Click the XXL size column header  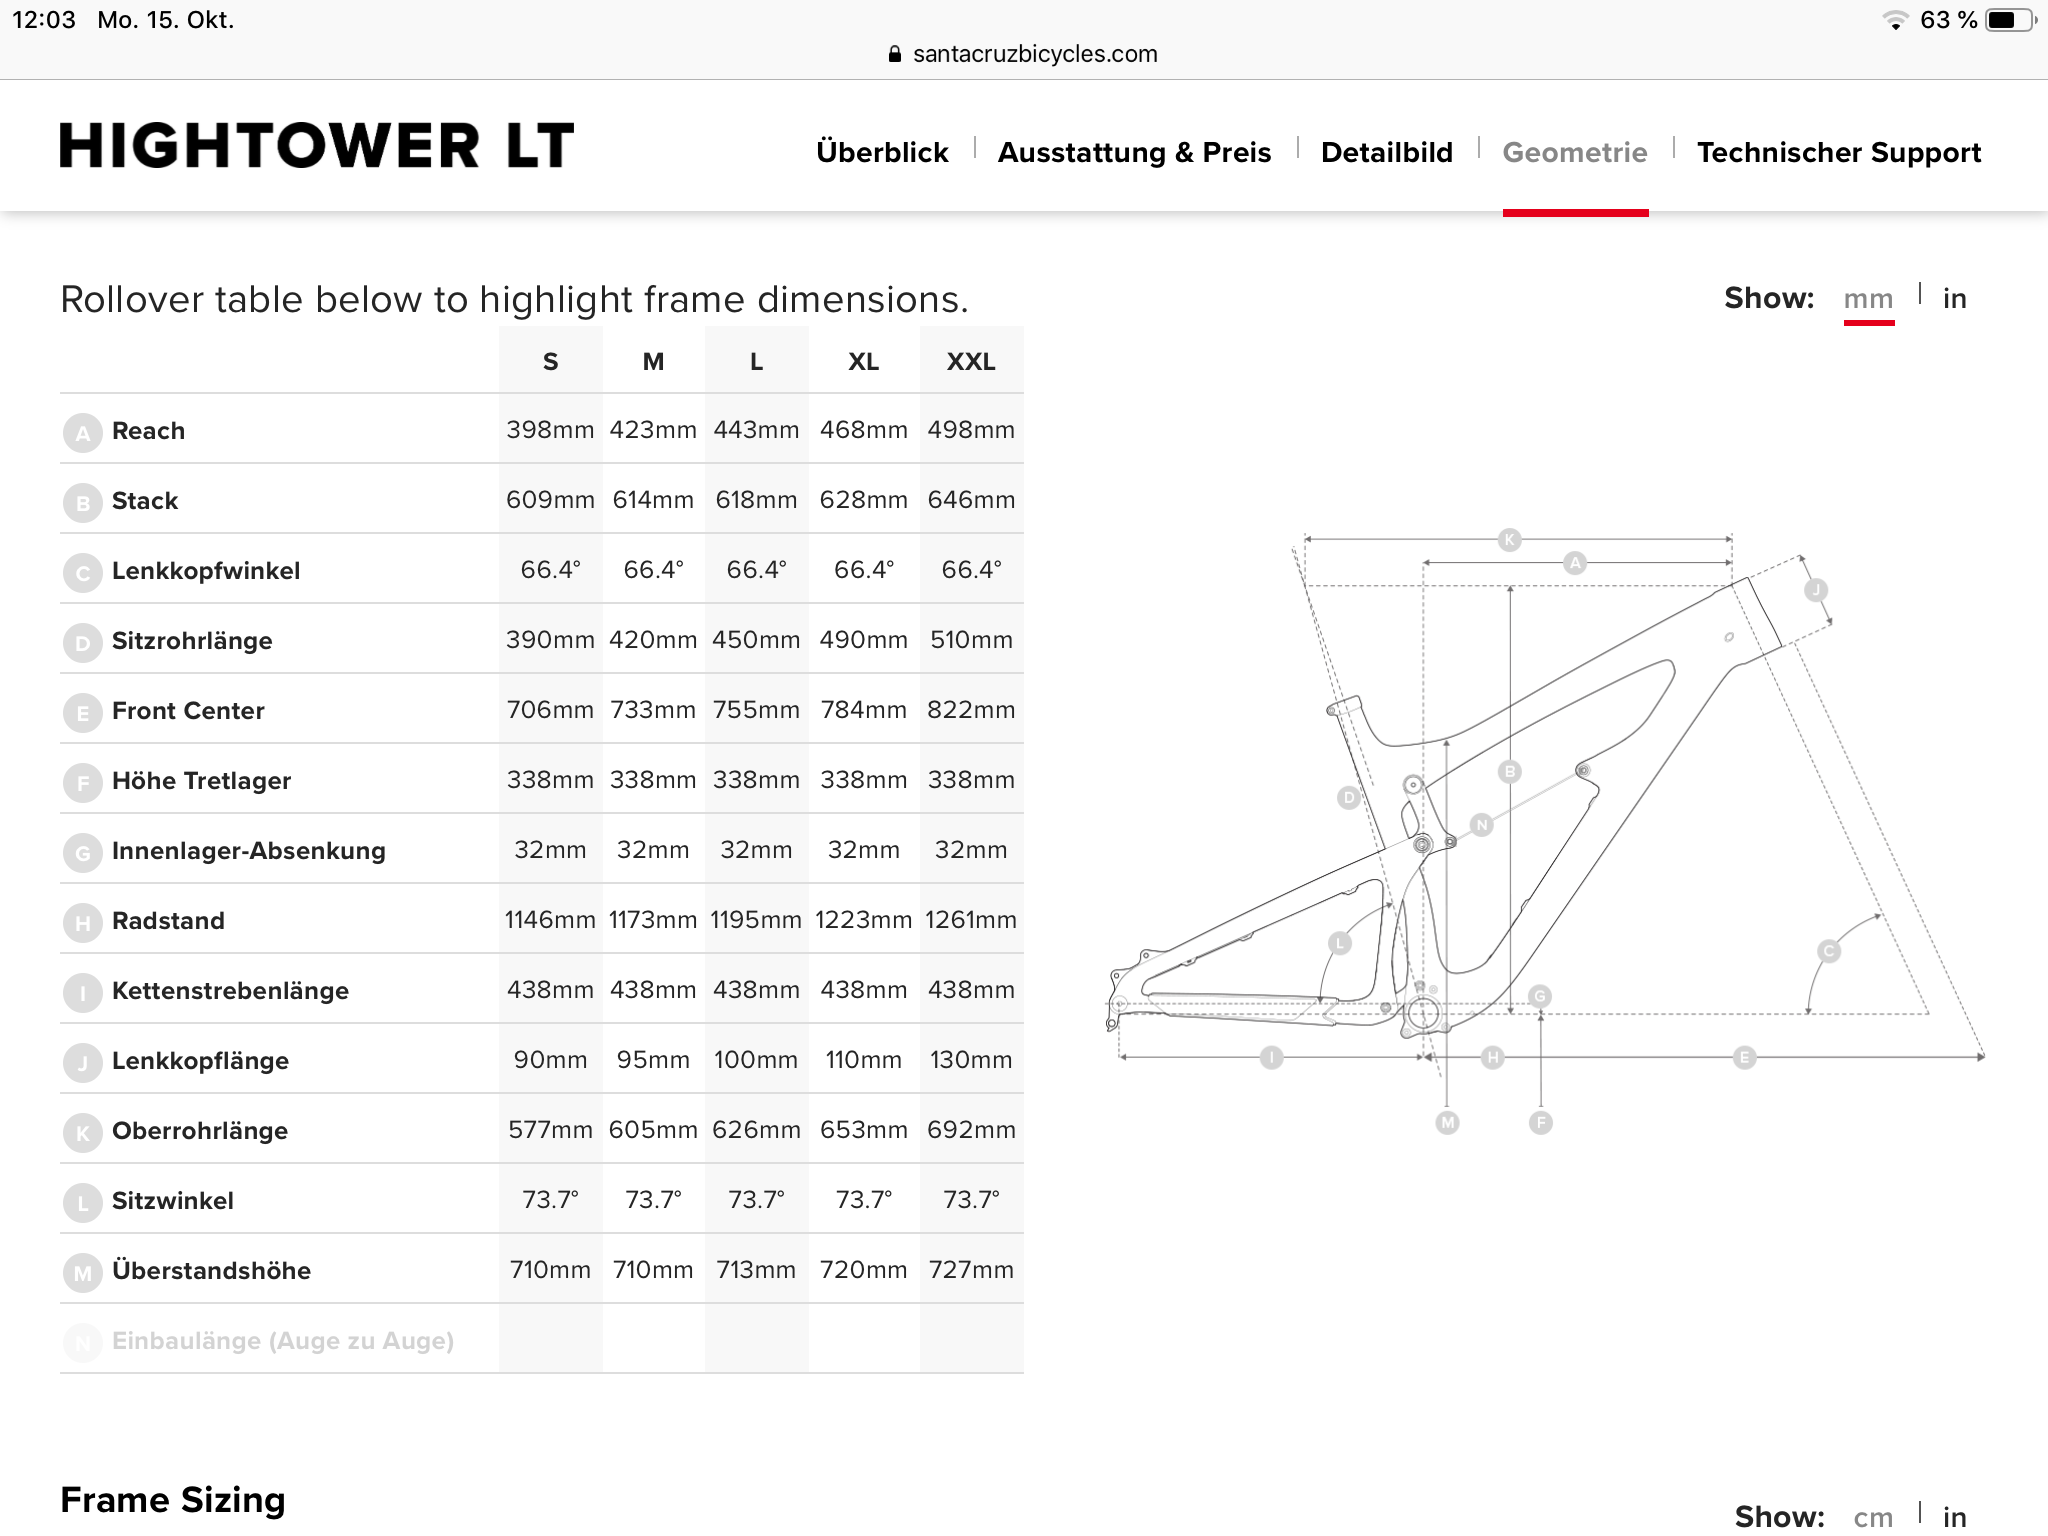pyautogui.click(x=970, y=361)
